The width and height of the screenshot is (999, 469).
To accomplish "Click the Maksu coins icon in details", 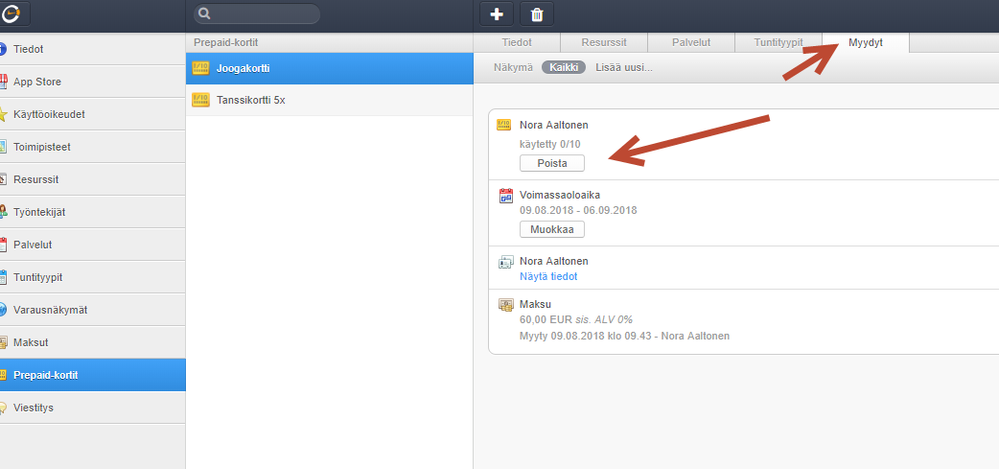I will pos(505,305).
